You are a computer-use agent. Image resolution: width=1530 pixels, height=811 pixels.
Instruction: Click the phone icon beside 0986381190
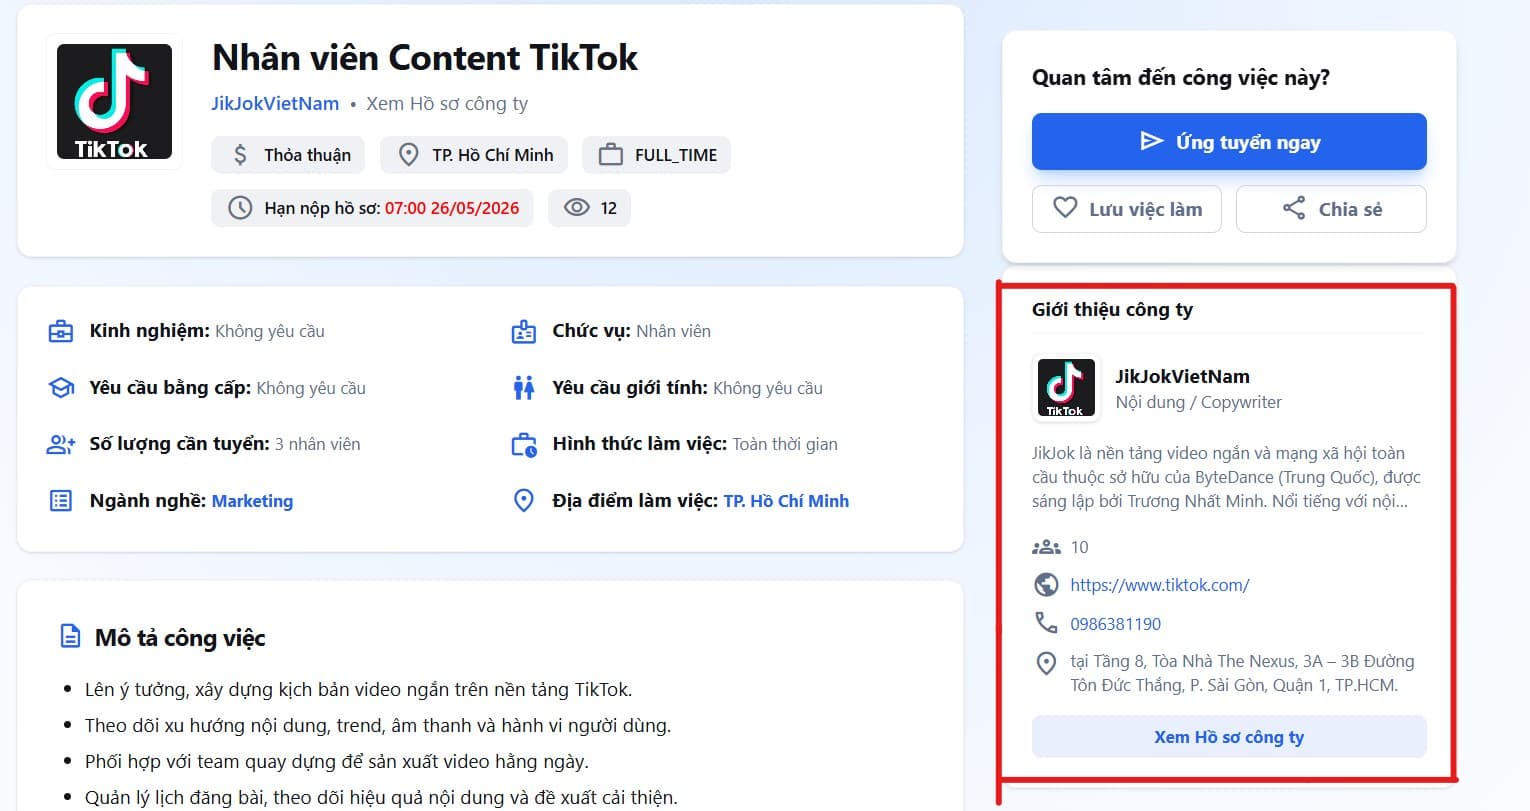click(1046, 624)
